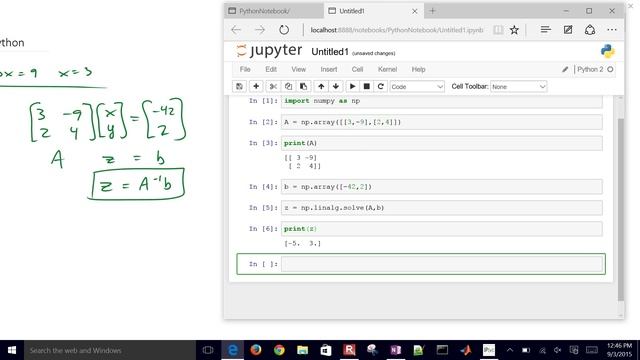Viewport: 640px width, 360px height.
Task: Open the File menu in Jupyter
Action: (x=245, y=69)
